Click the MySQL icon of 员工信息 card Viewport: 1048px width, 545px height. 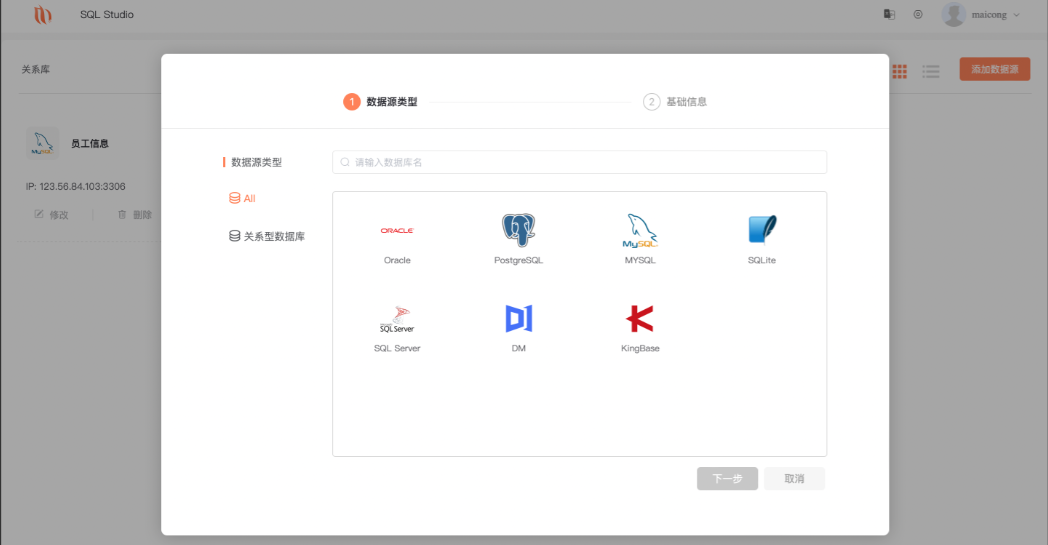click(x=43, y=143)
